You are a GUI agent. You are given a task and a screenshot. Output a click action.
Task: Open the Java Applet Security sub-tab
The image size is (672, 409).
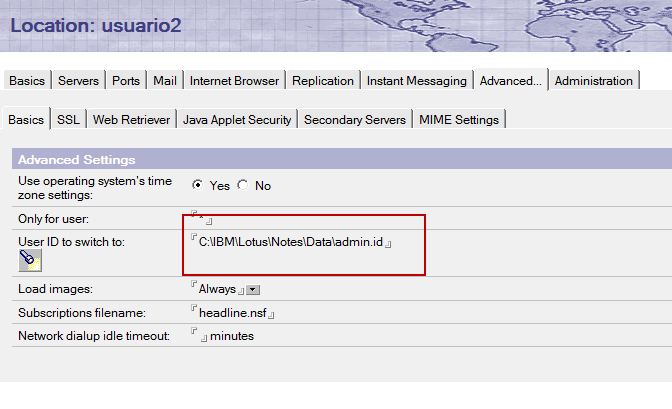[237, 120]
